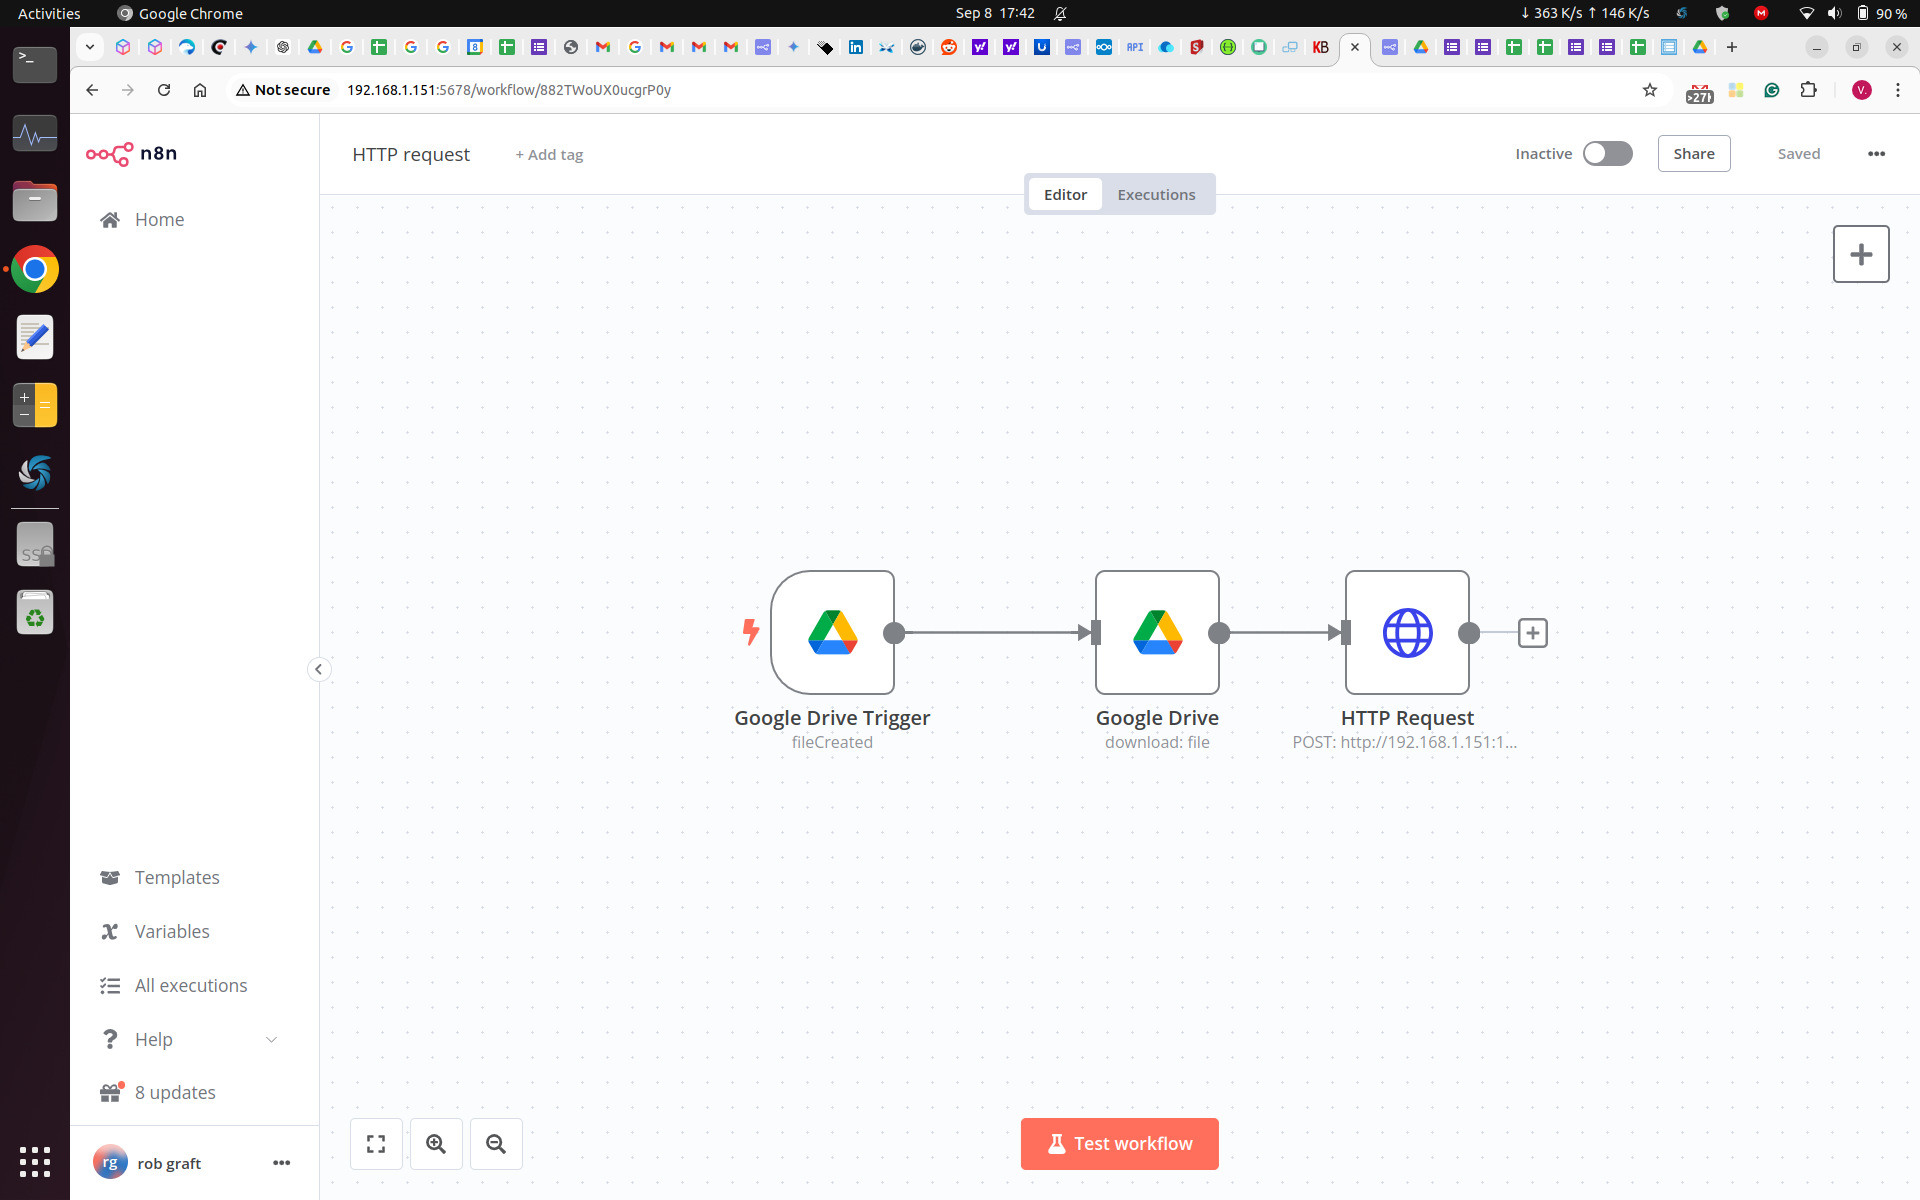The width and height of the screenshot is (1920, 1200).
Task: Open the Google Drive download node
Action: [1157, 632]
